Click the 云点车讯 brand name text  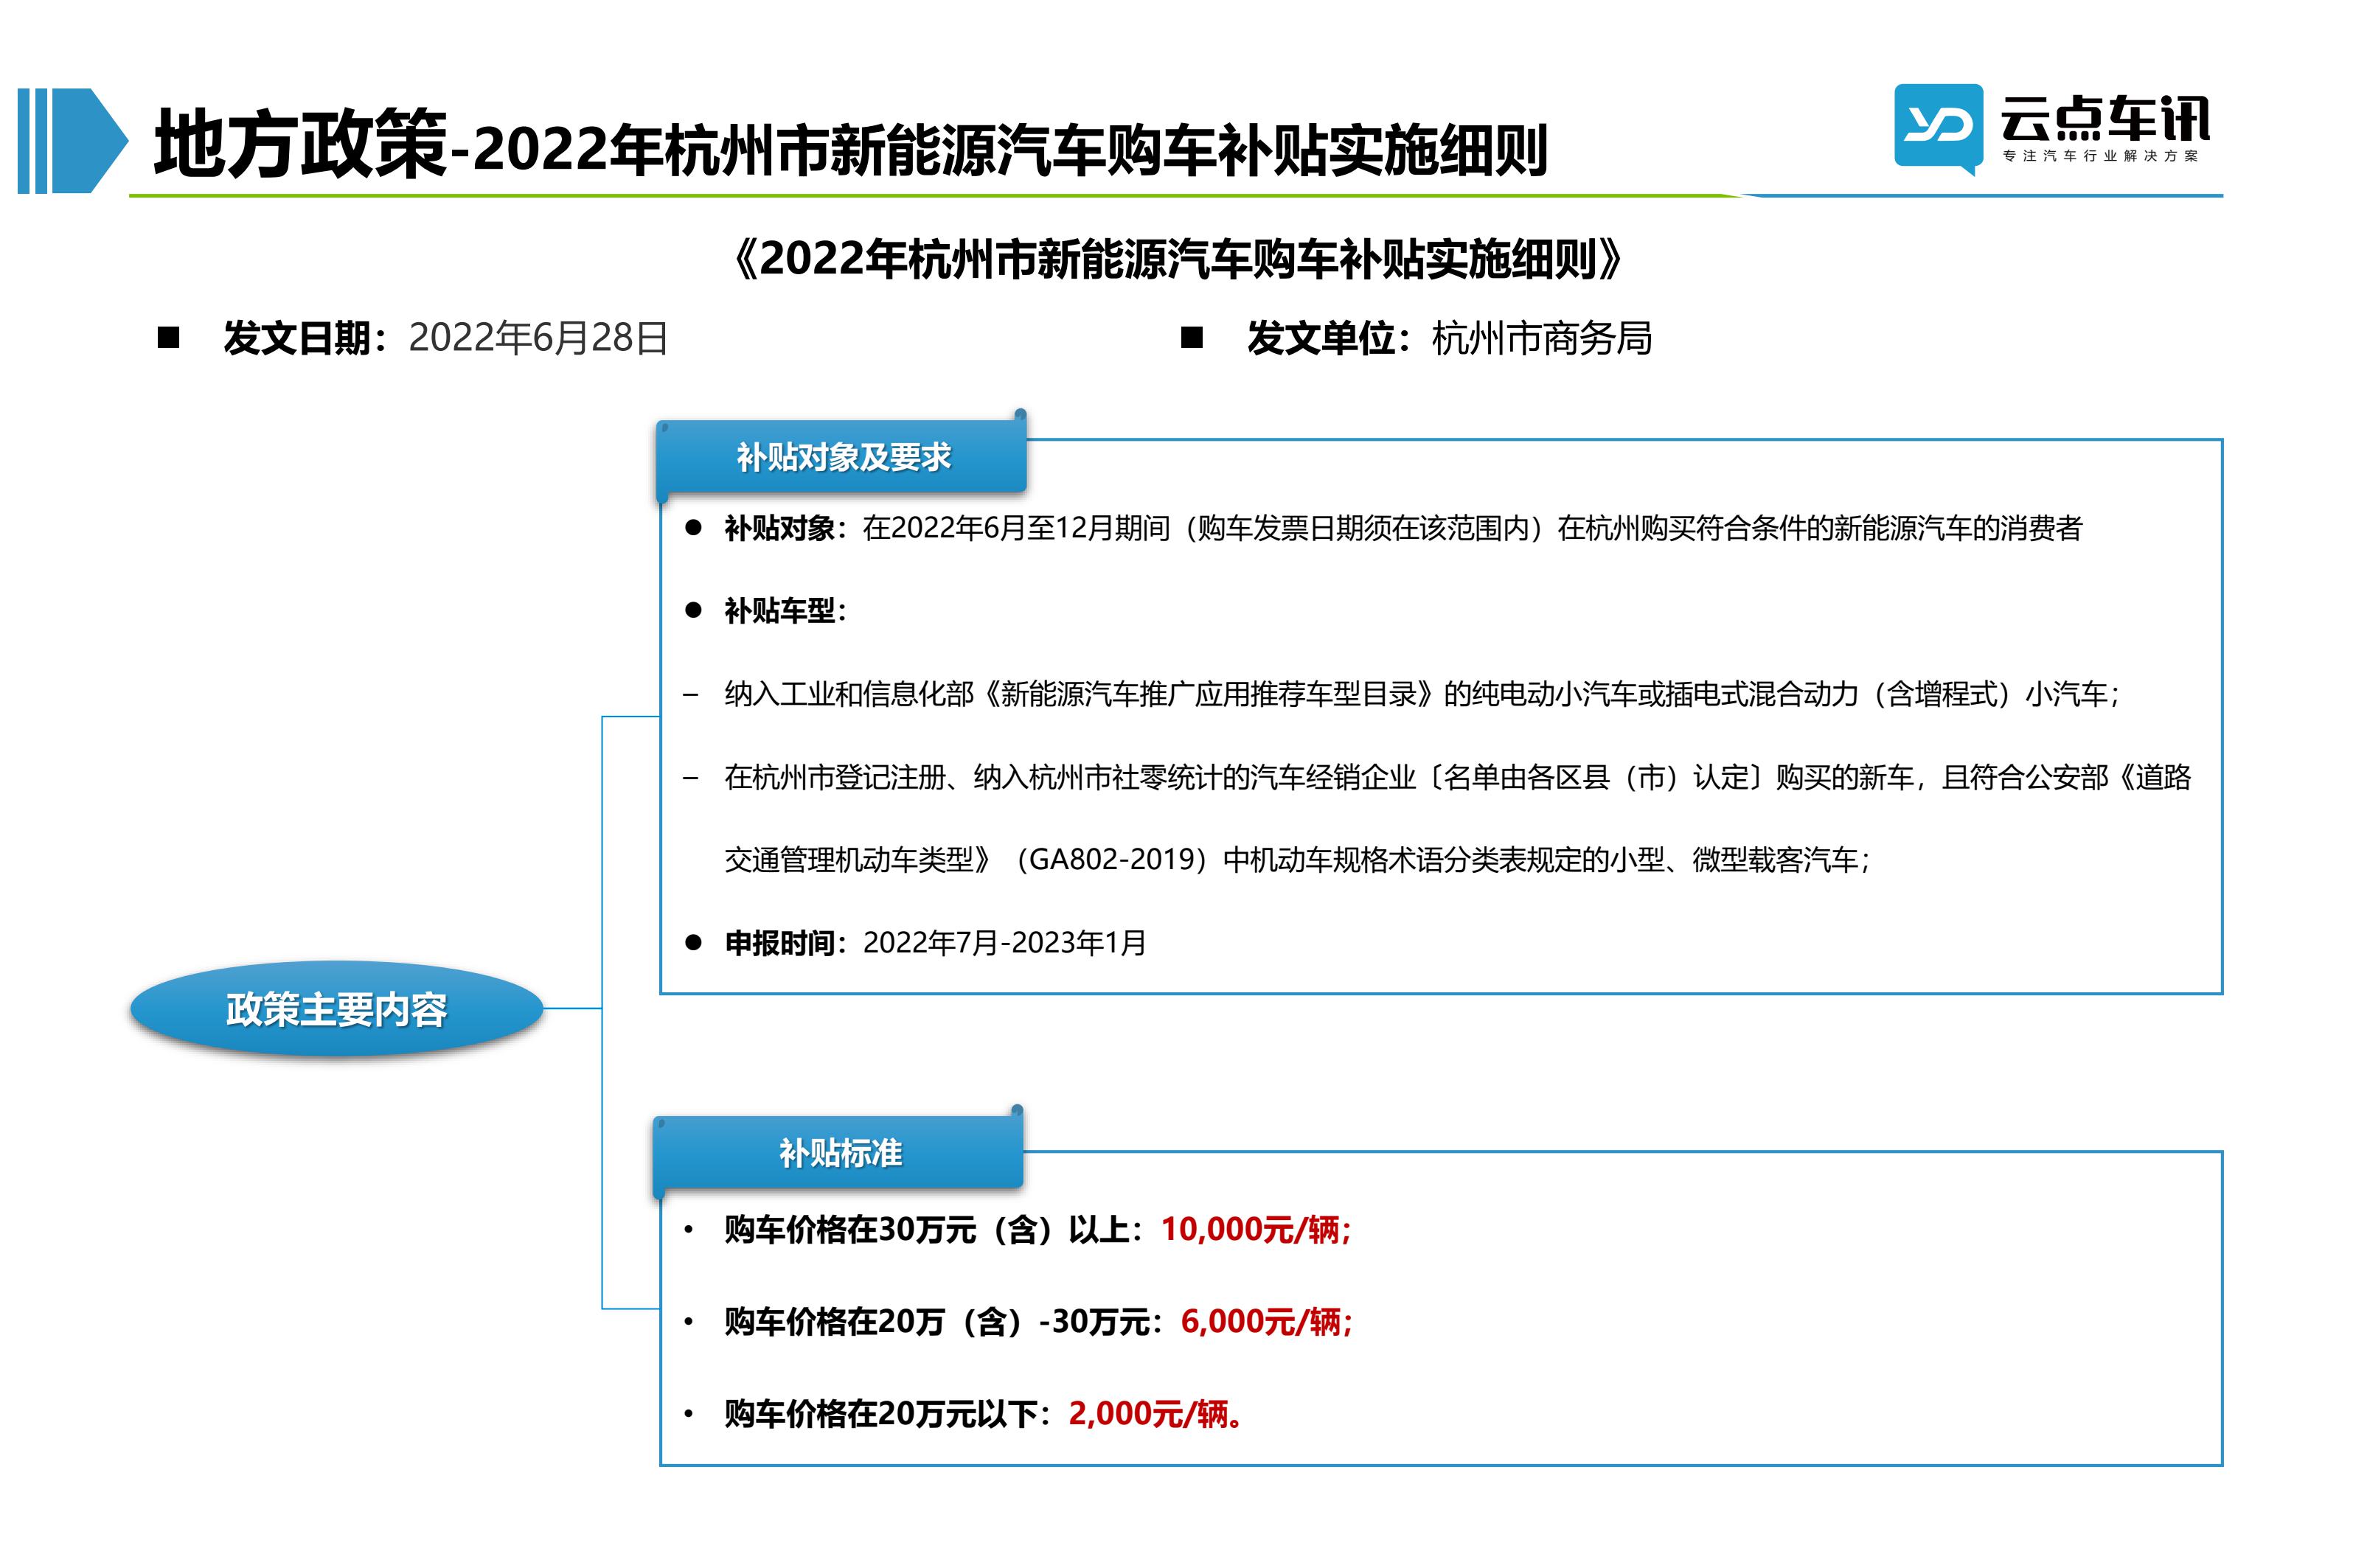[x=2105, y=119]
